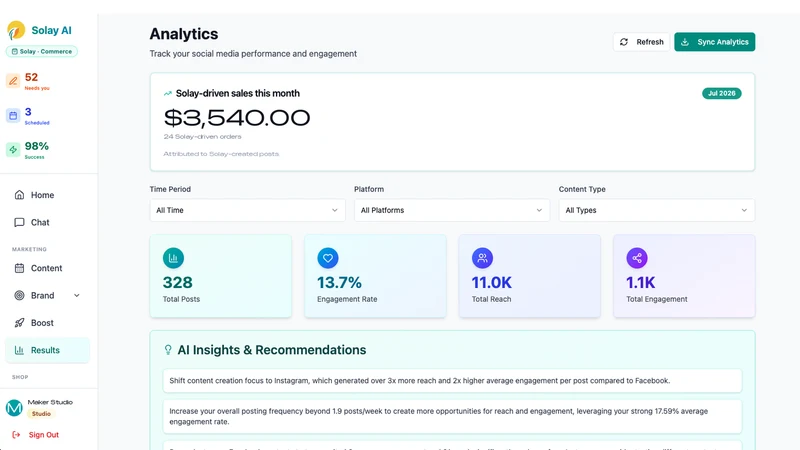Viewport: 800px width, 450px height.
Task: Open the Platform dropdown
Action: coord(452,210)
